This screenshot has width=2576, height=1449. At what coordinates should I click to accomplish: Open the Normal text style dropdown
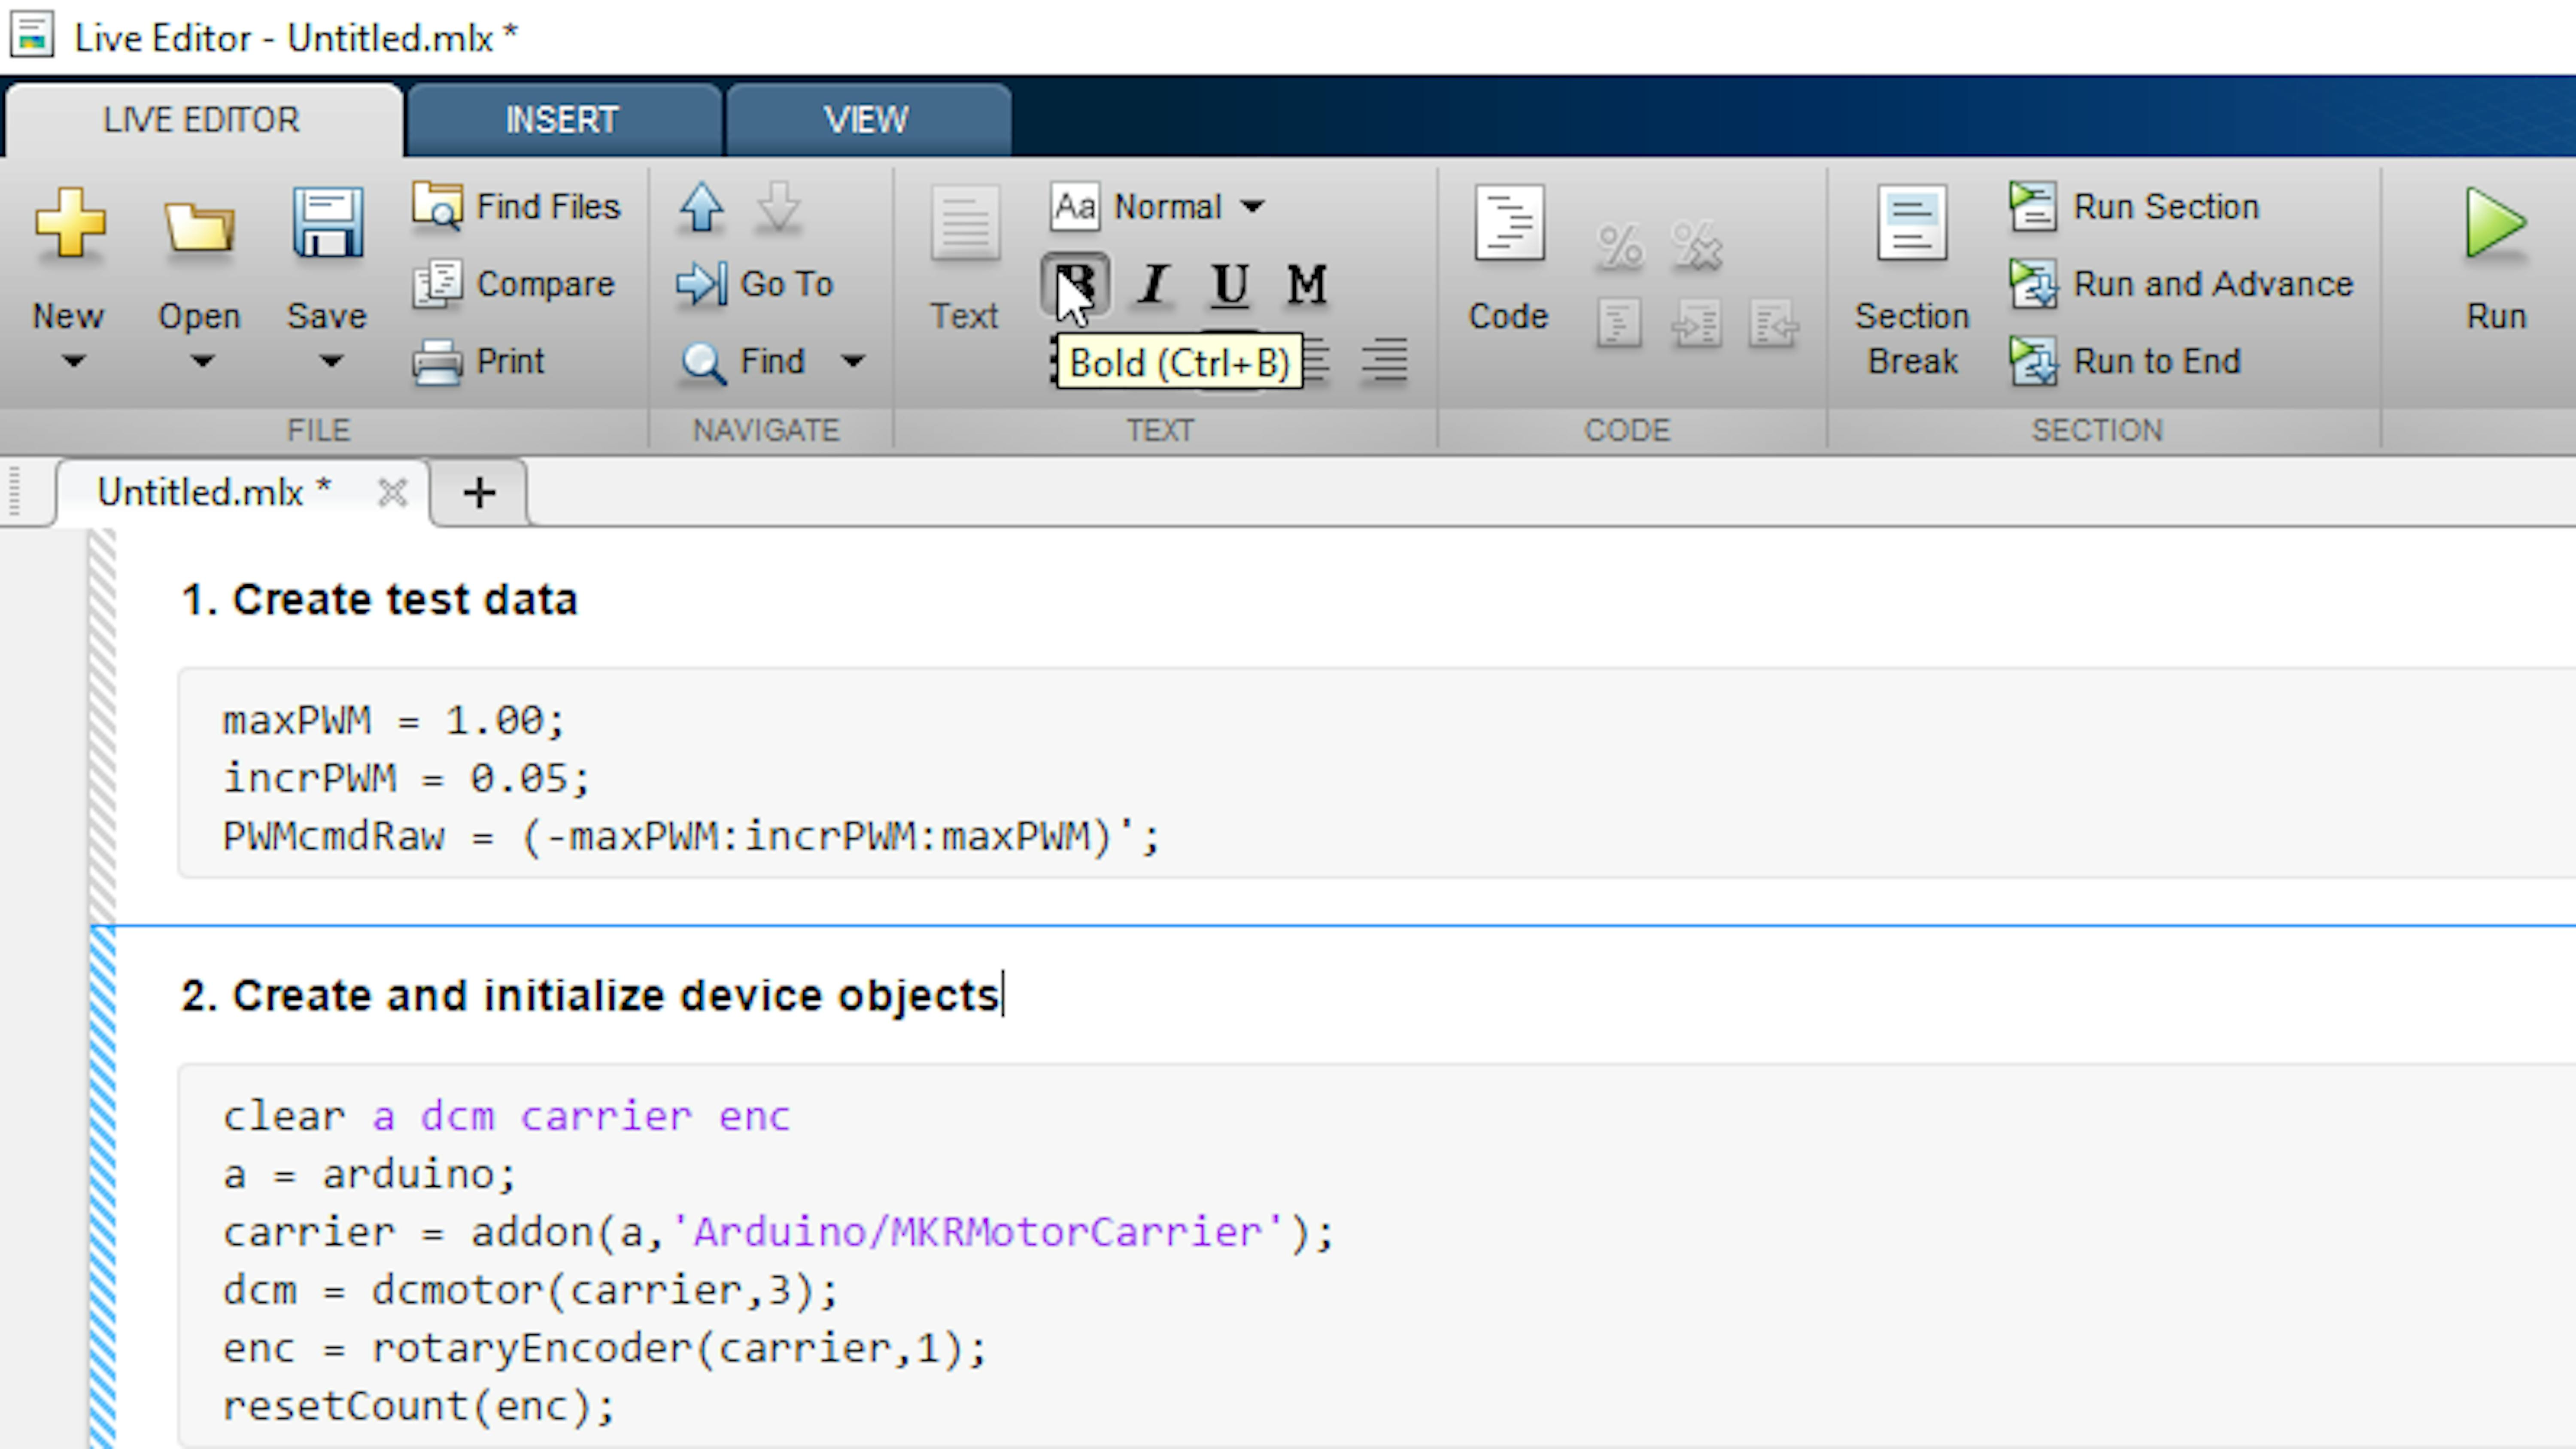point(1157,207)
